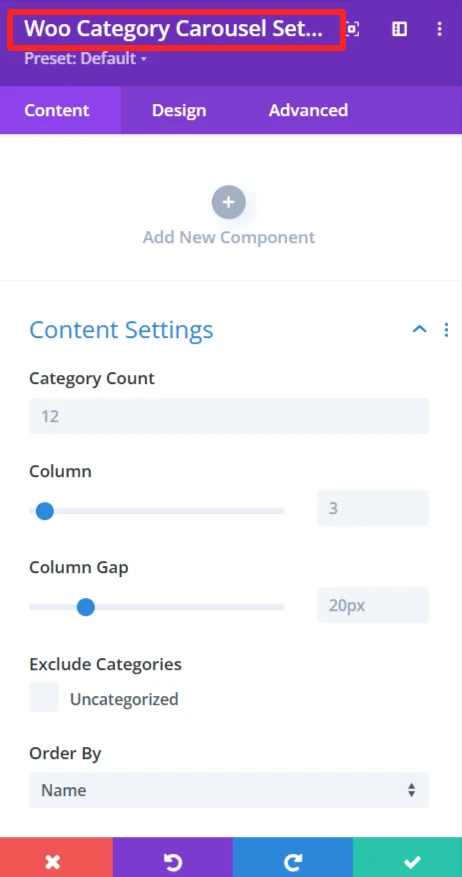The height and width of the screenshot is (877, 462).
Task: Check the Uncategorized exclude checkbox
Action: [x=44, y=697]
